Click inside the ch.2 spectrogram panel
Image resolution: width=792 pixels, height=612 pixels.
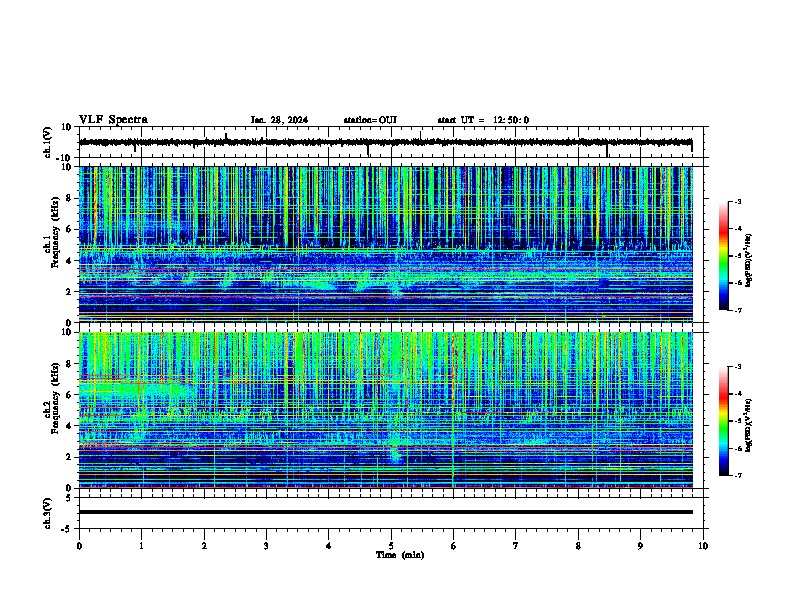tap(386, 410)
